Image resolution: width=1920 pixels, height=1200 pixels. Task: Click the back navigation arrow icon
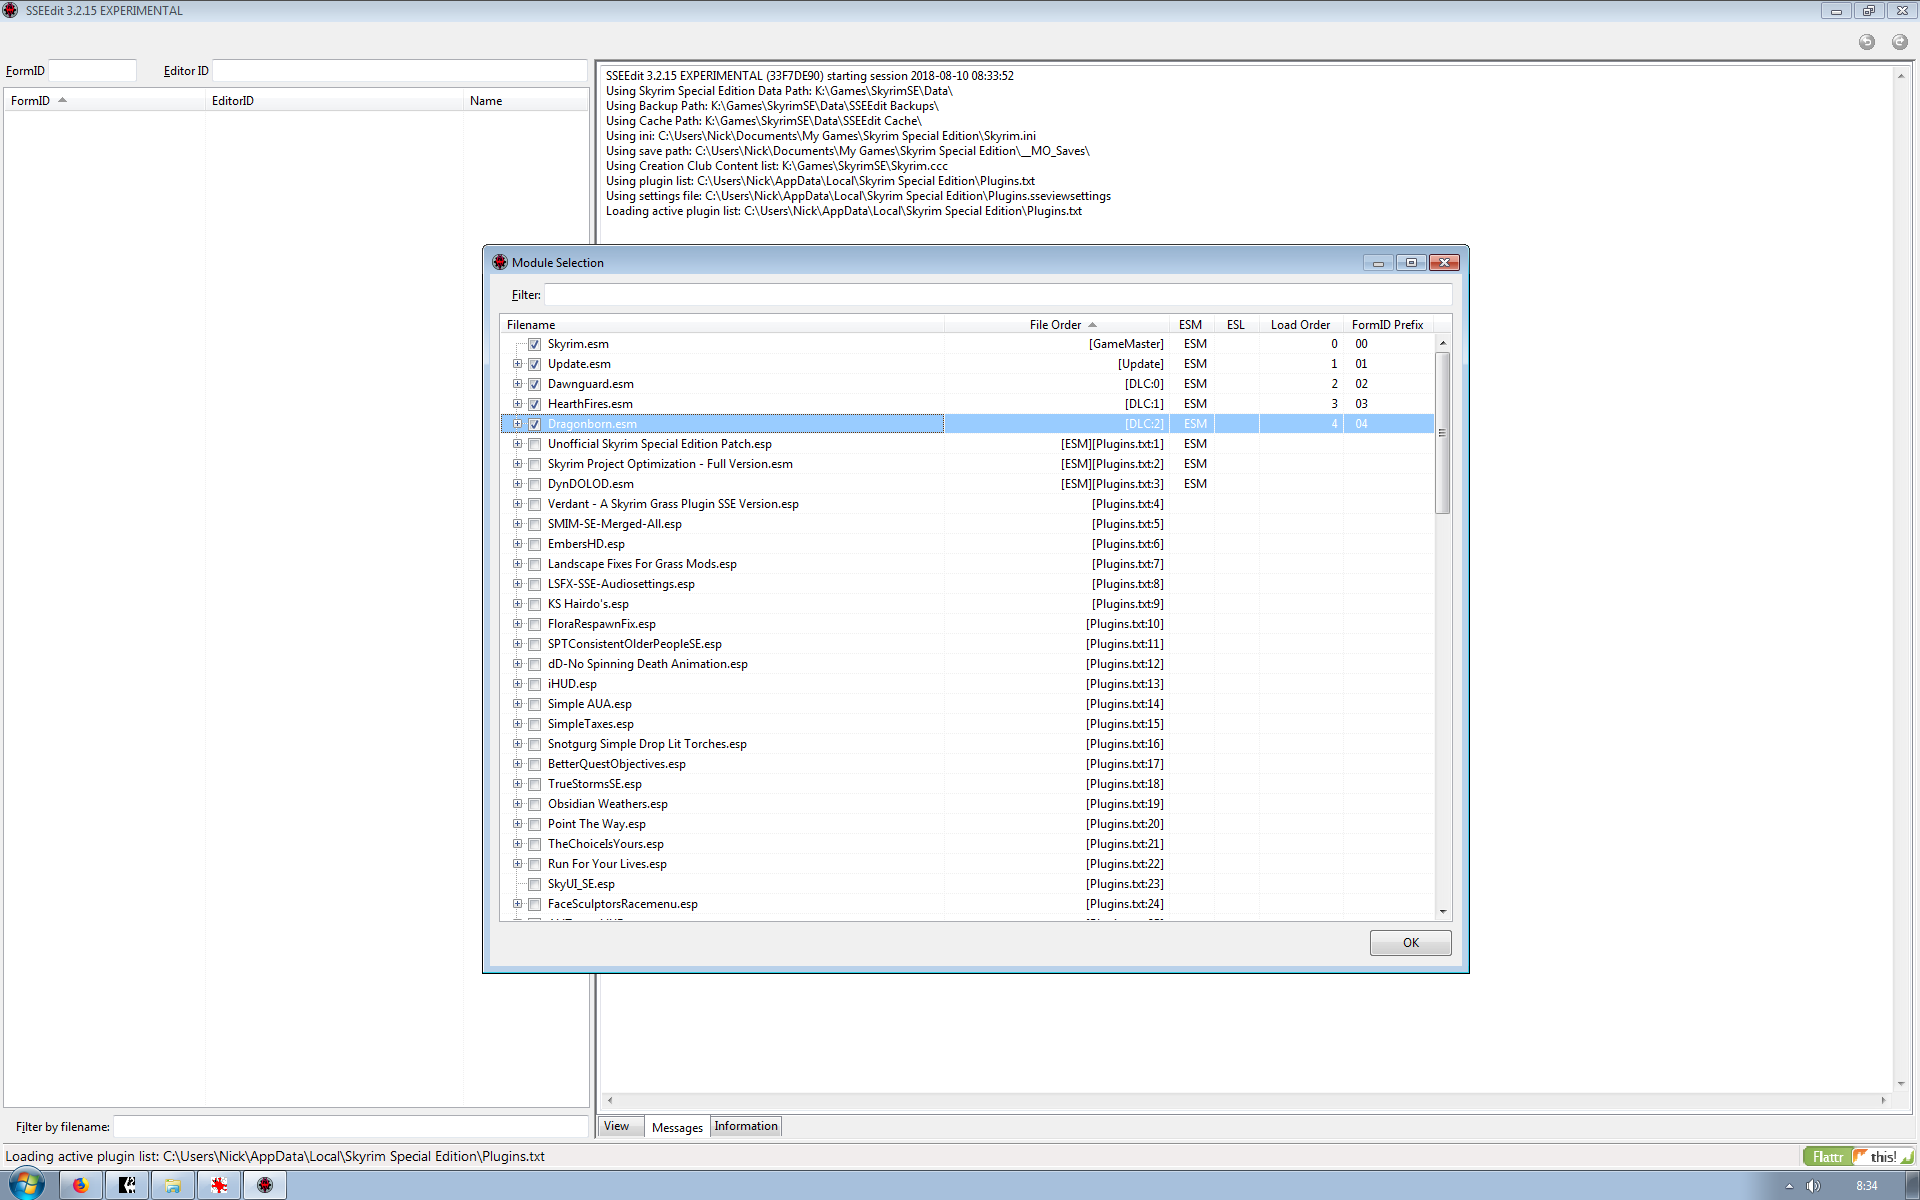(x=1866, y=42)
